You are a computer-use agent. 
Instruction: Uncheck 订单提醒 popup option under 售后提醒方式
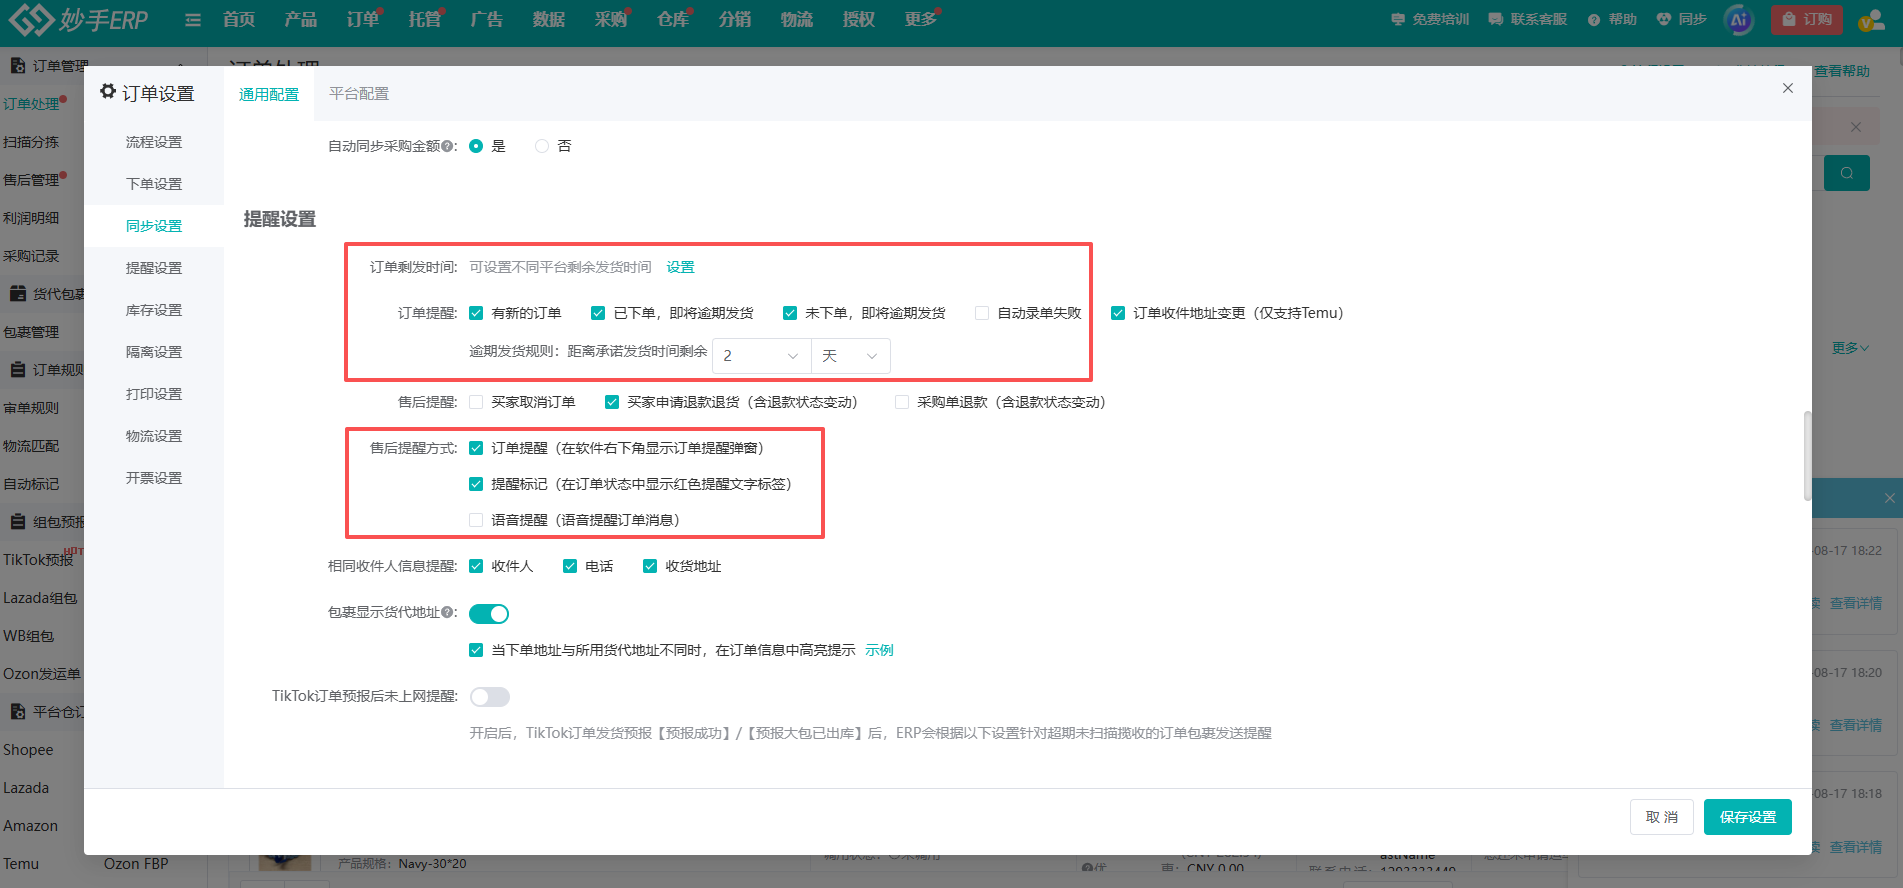point(476,448)
